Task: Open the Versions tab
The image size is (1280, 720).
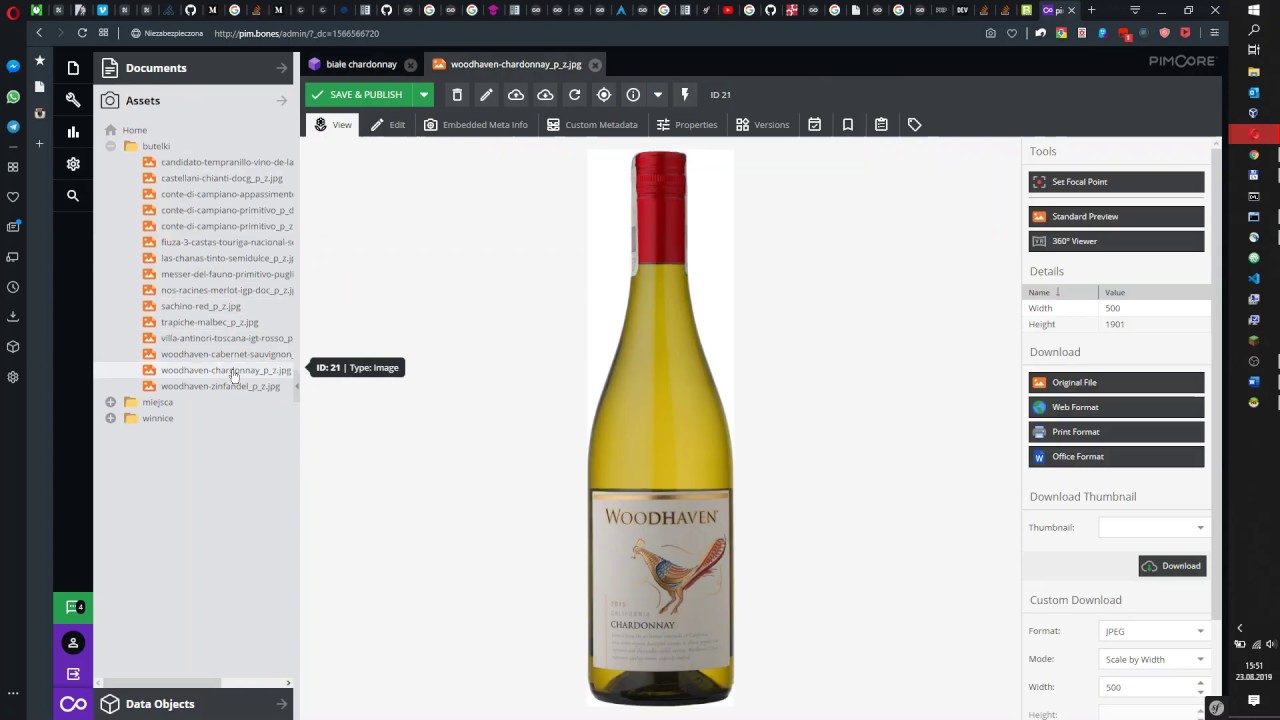Action: pyautogui.click(x=763, y=125)
